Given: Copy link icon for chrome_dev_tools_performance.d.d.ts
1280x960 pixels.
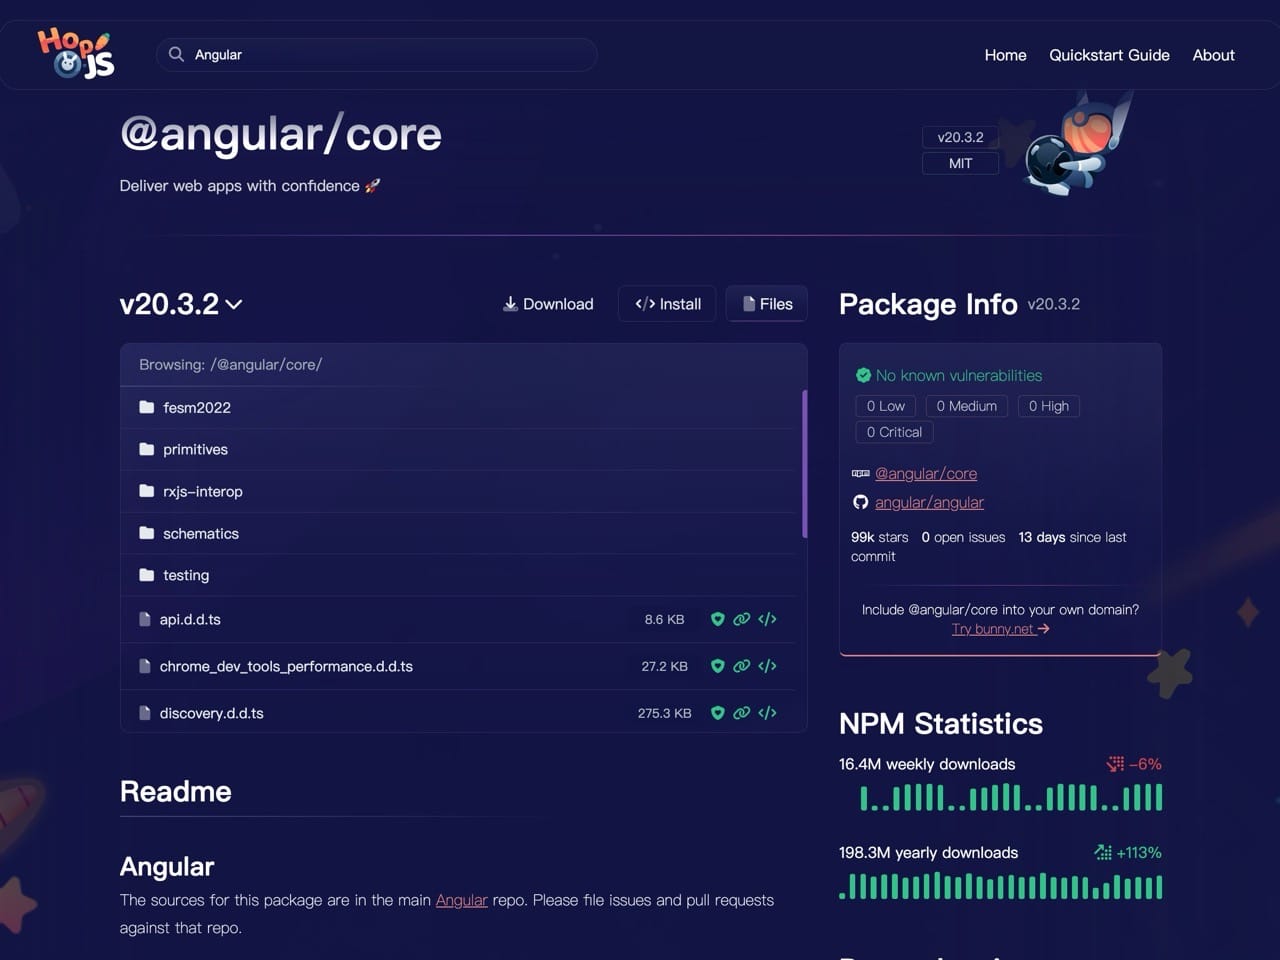Looking at the screenshot, I should tap(741, 666).
